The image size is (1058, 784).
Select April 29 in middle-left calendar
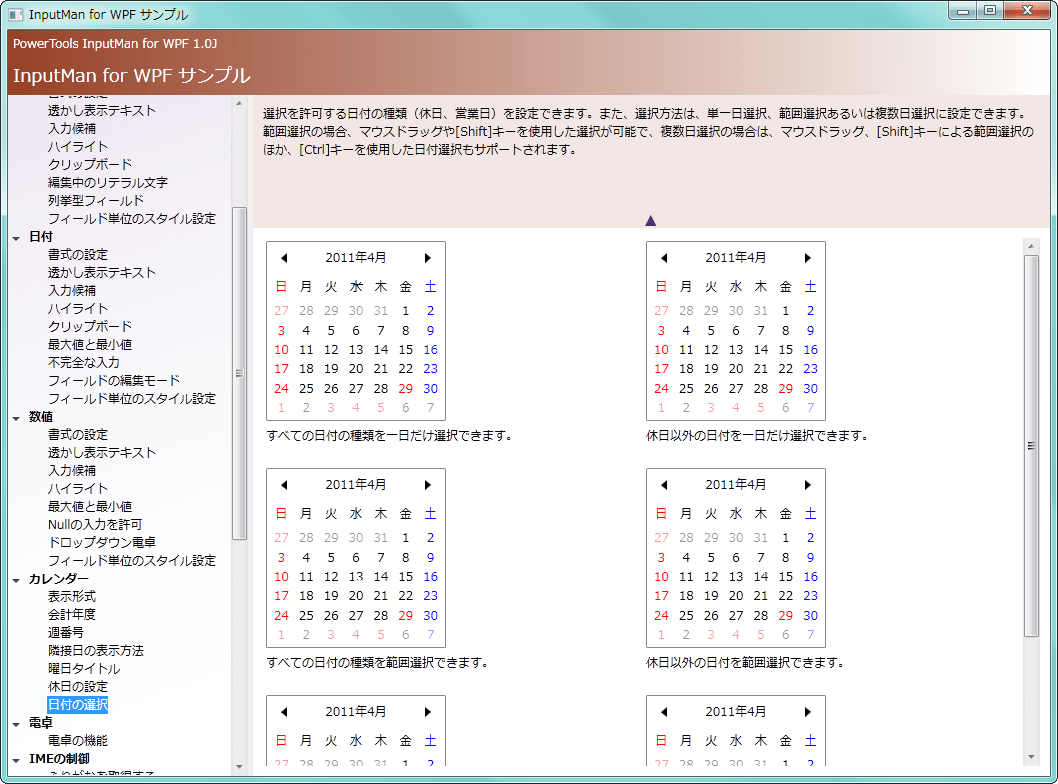point(405,616)
